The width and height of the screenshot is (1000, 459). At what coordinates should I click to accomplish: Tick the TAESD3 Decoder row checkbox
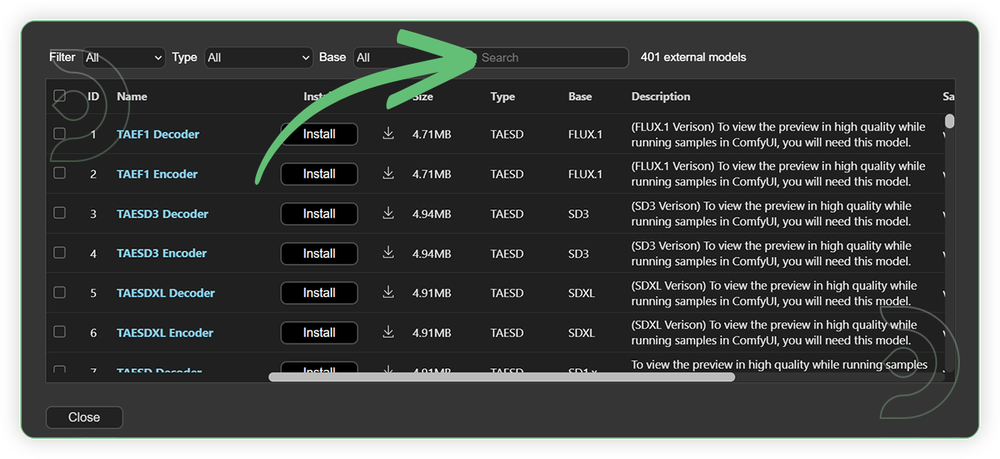tap(59, 213)
